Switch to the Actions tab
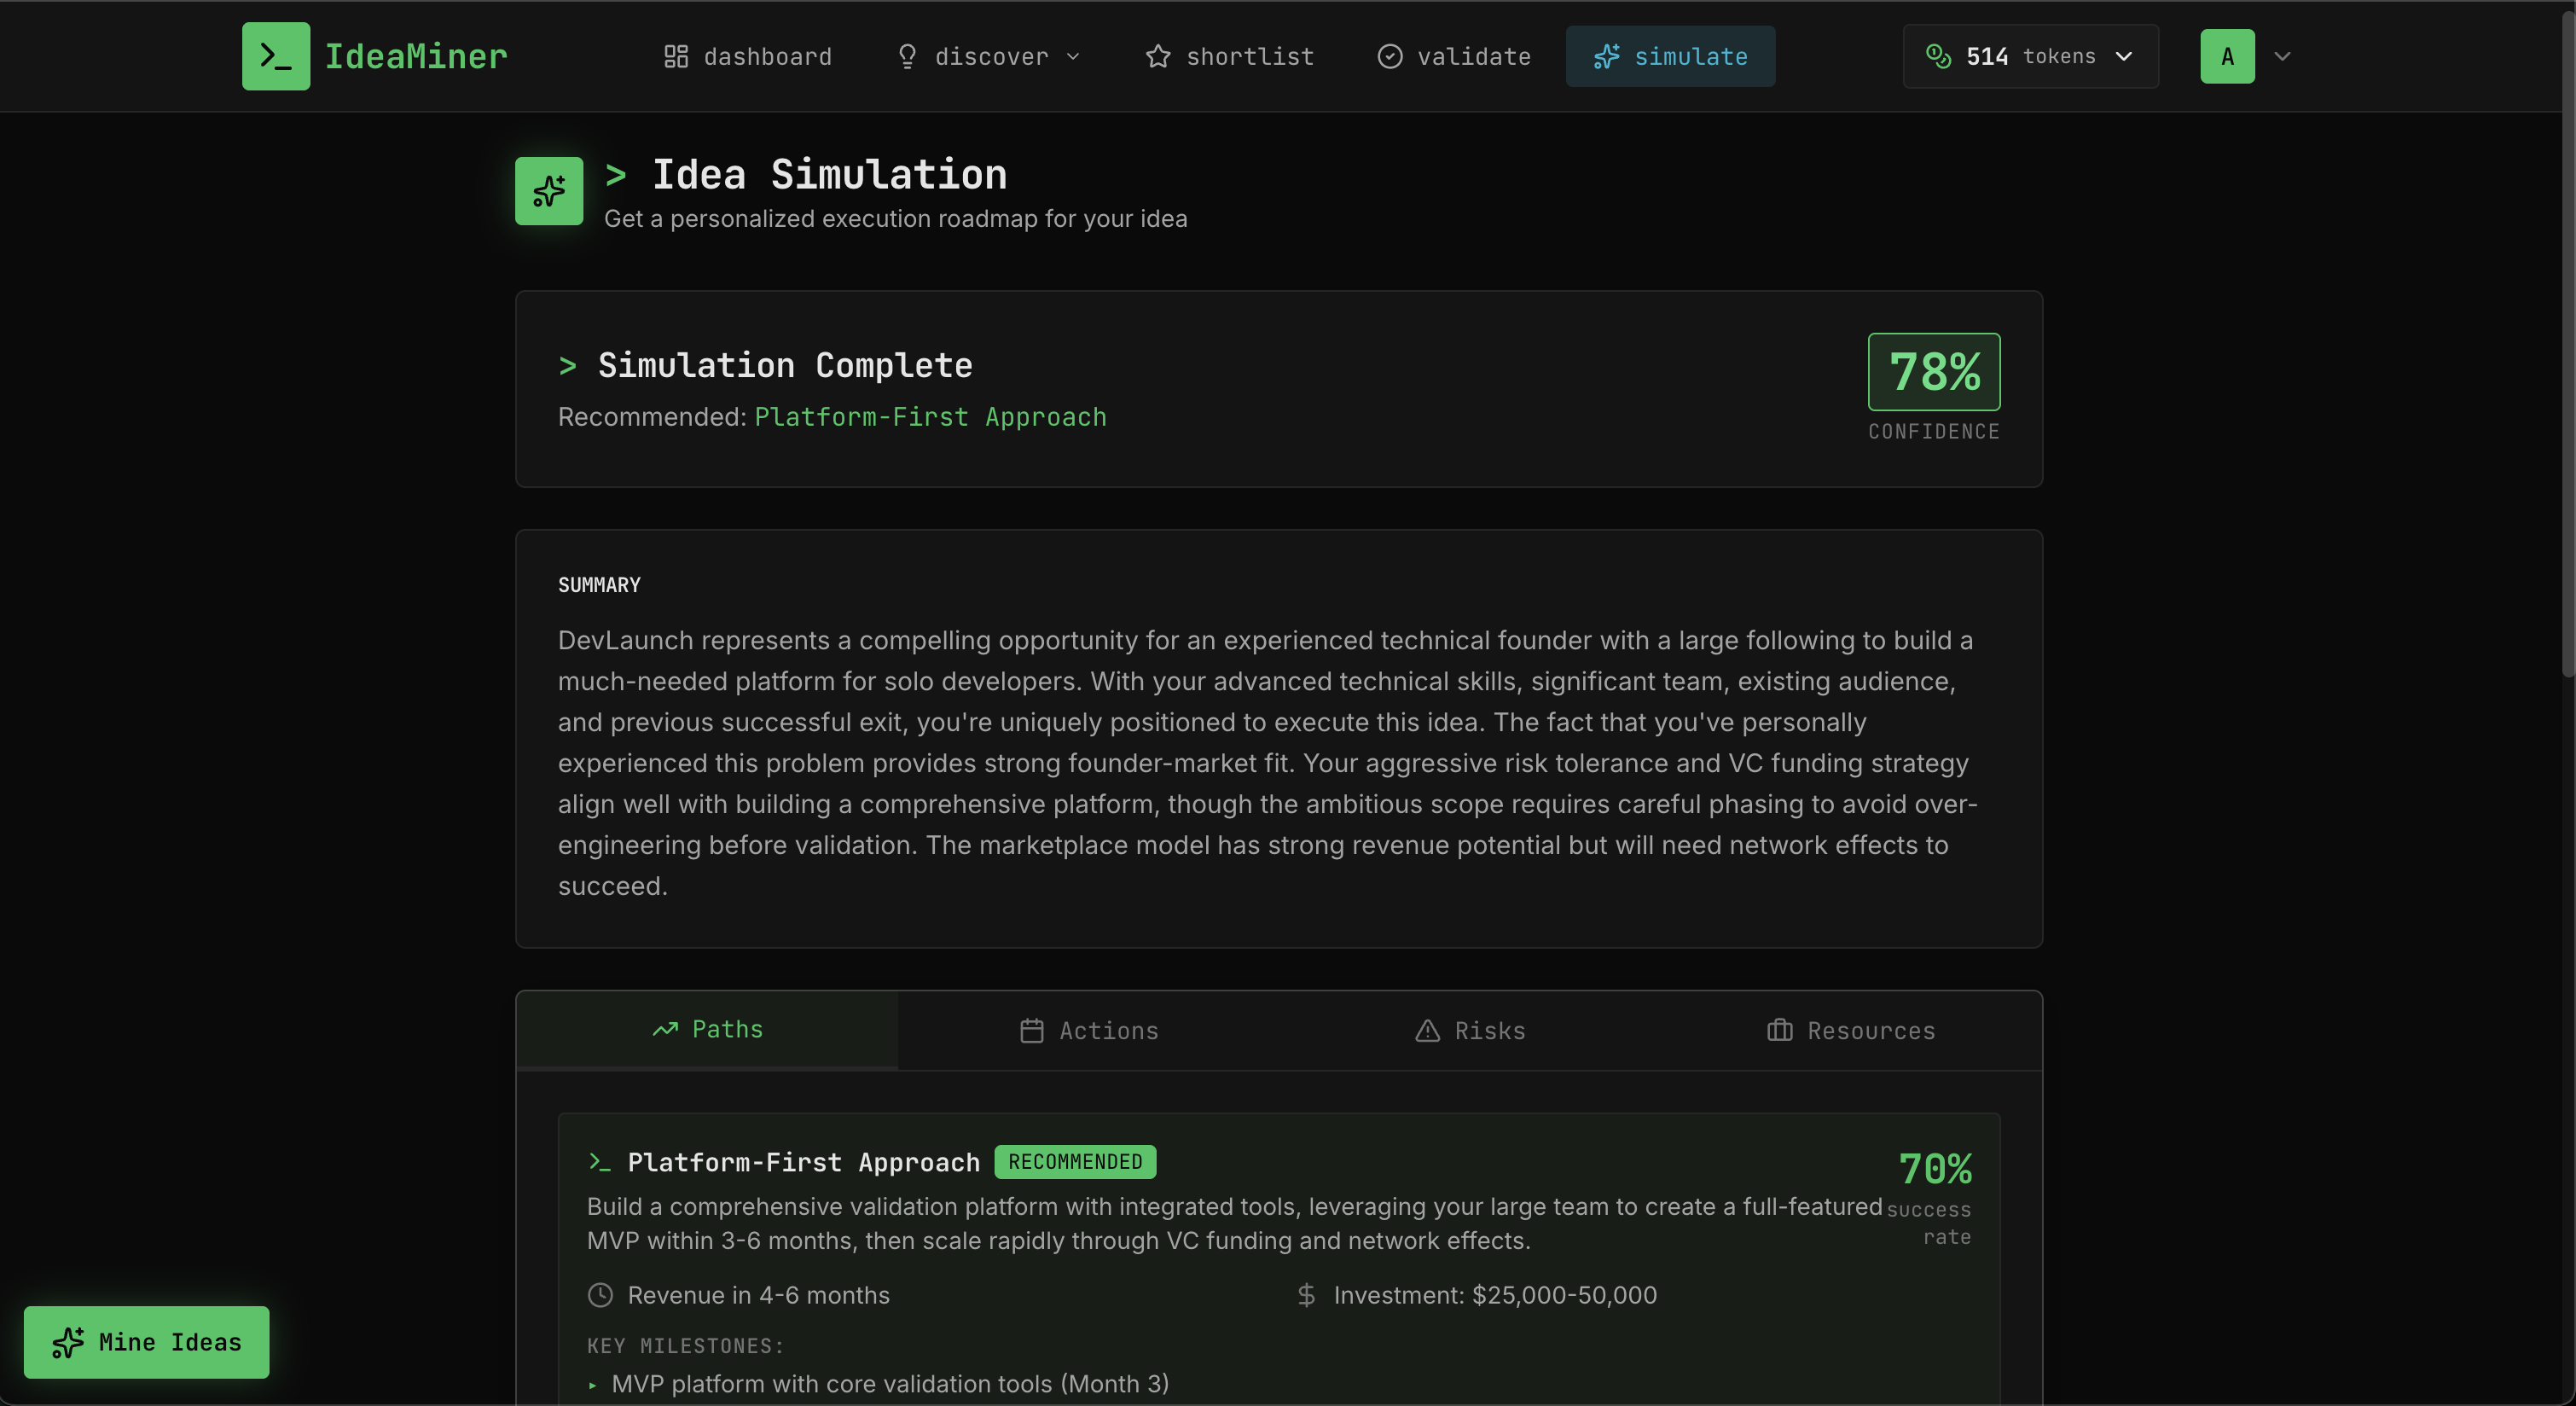The width and height of the screenshot is (2576, 1406). click(1090, 1031)
